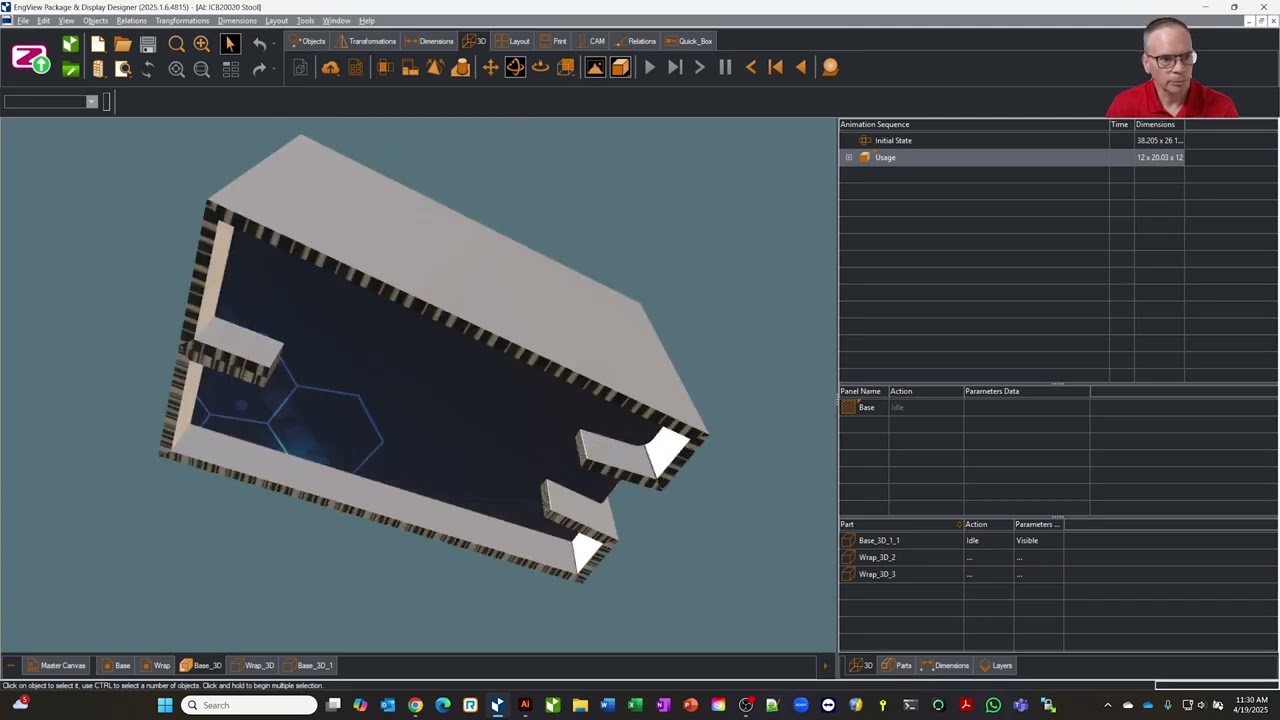The height and width of the screenshot is (720, 1280).
Task: Switch to the Parts panel tab
Action: 897,666
